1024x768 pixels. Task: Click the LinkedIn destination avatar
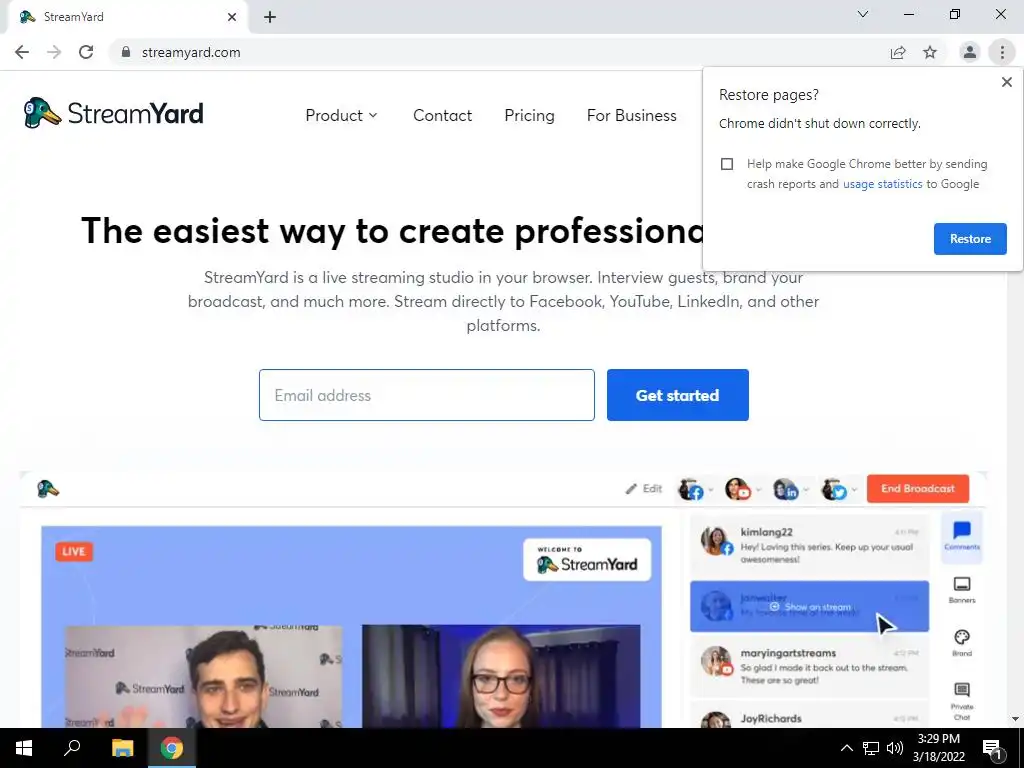tap(786, 489)
